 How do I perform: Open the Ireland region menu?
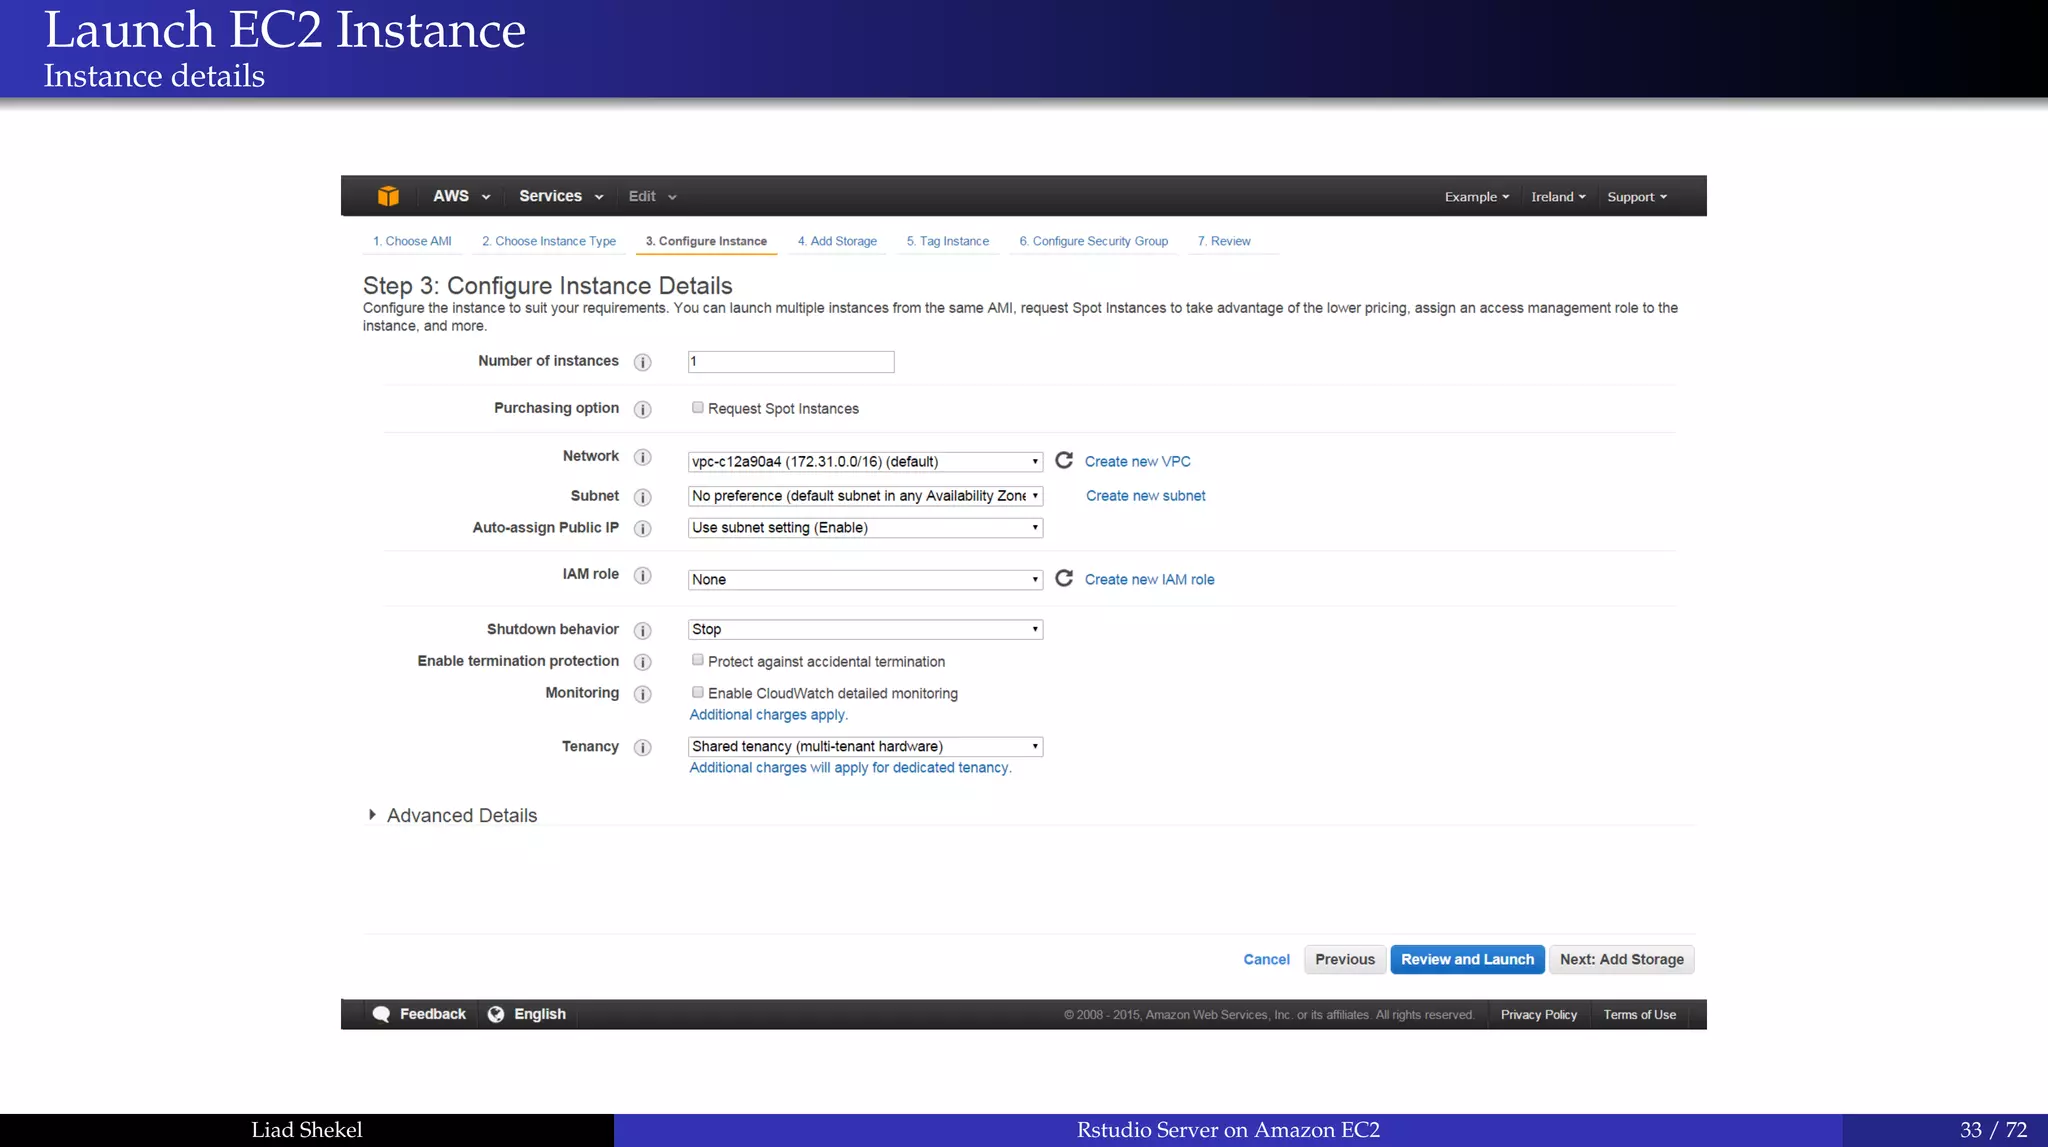click(1558, 197)
